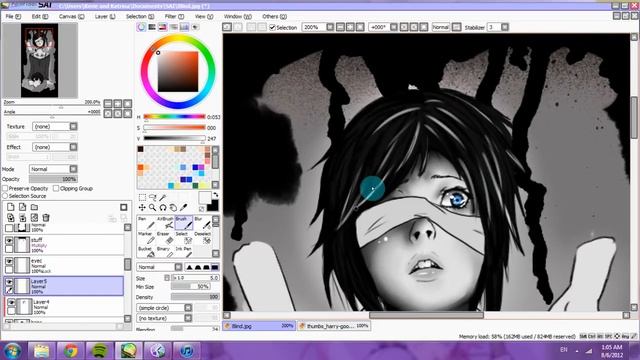
Task: Select the Eraser tool
Action: coord(165,238)
